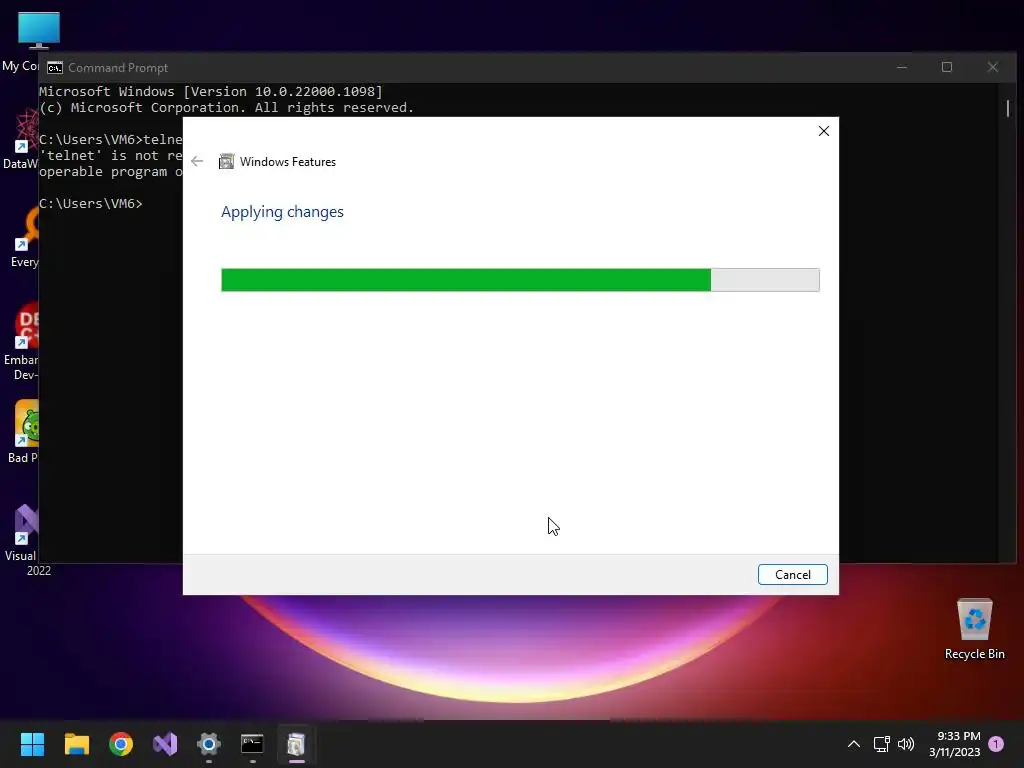
Task: Open the notification badge showing 1
Action: click(996, 744)
